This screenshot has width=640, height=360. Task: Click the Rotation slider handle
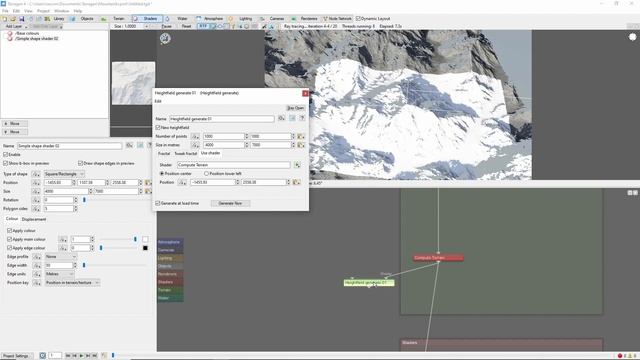coord(84,200)
